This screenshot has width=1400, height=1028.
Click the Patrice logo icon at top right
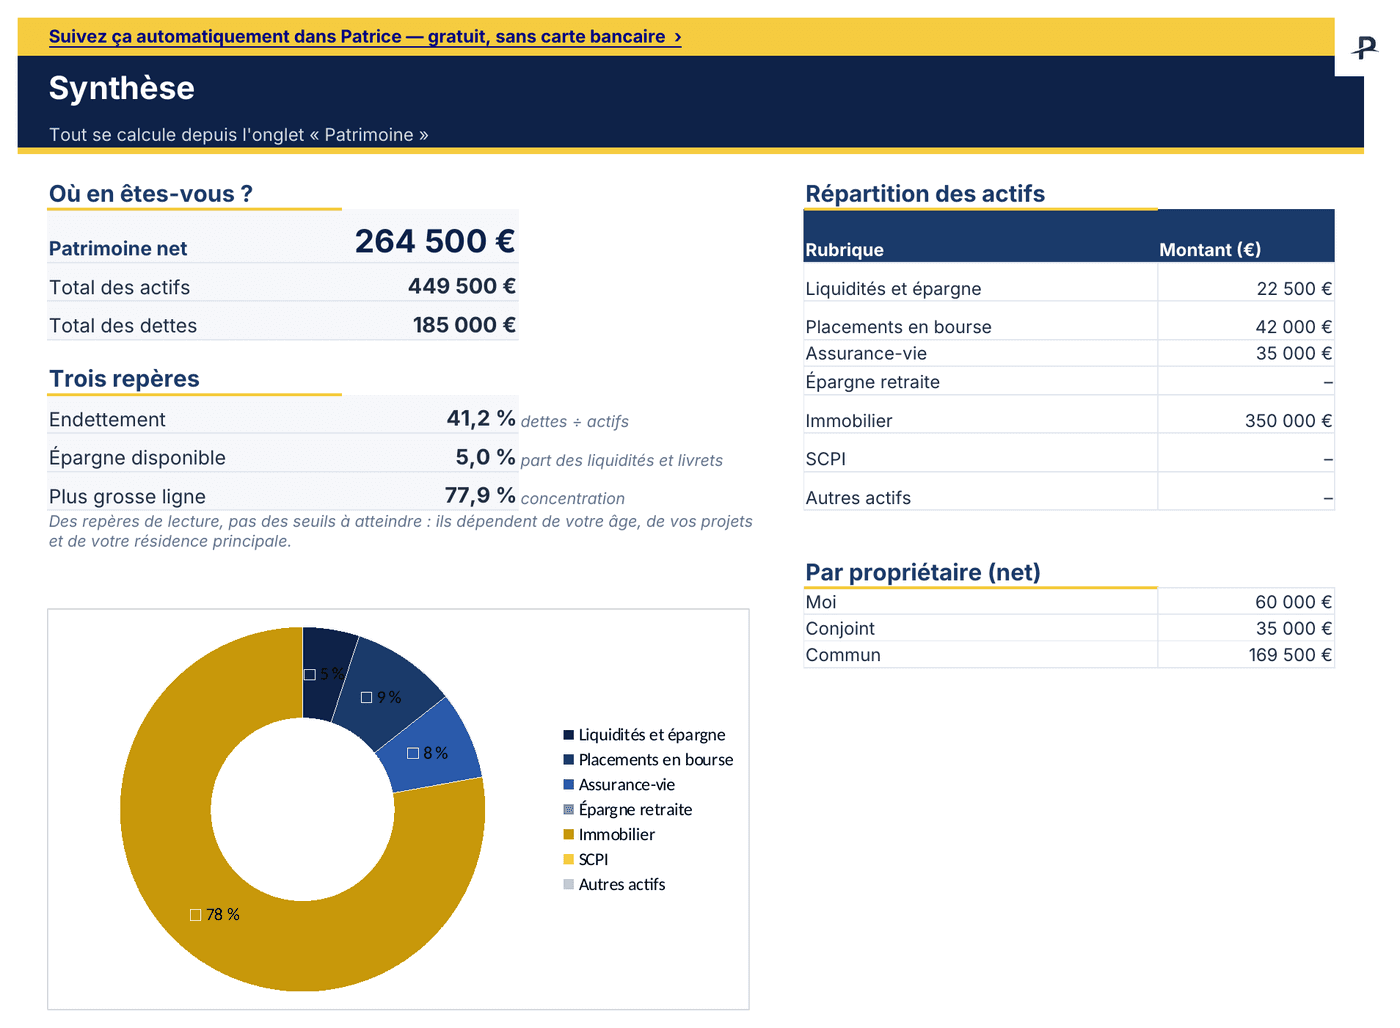pyautogui.click(x=1365, y=47)
